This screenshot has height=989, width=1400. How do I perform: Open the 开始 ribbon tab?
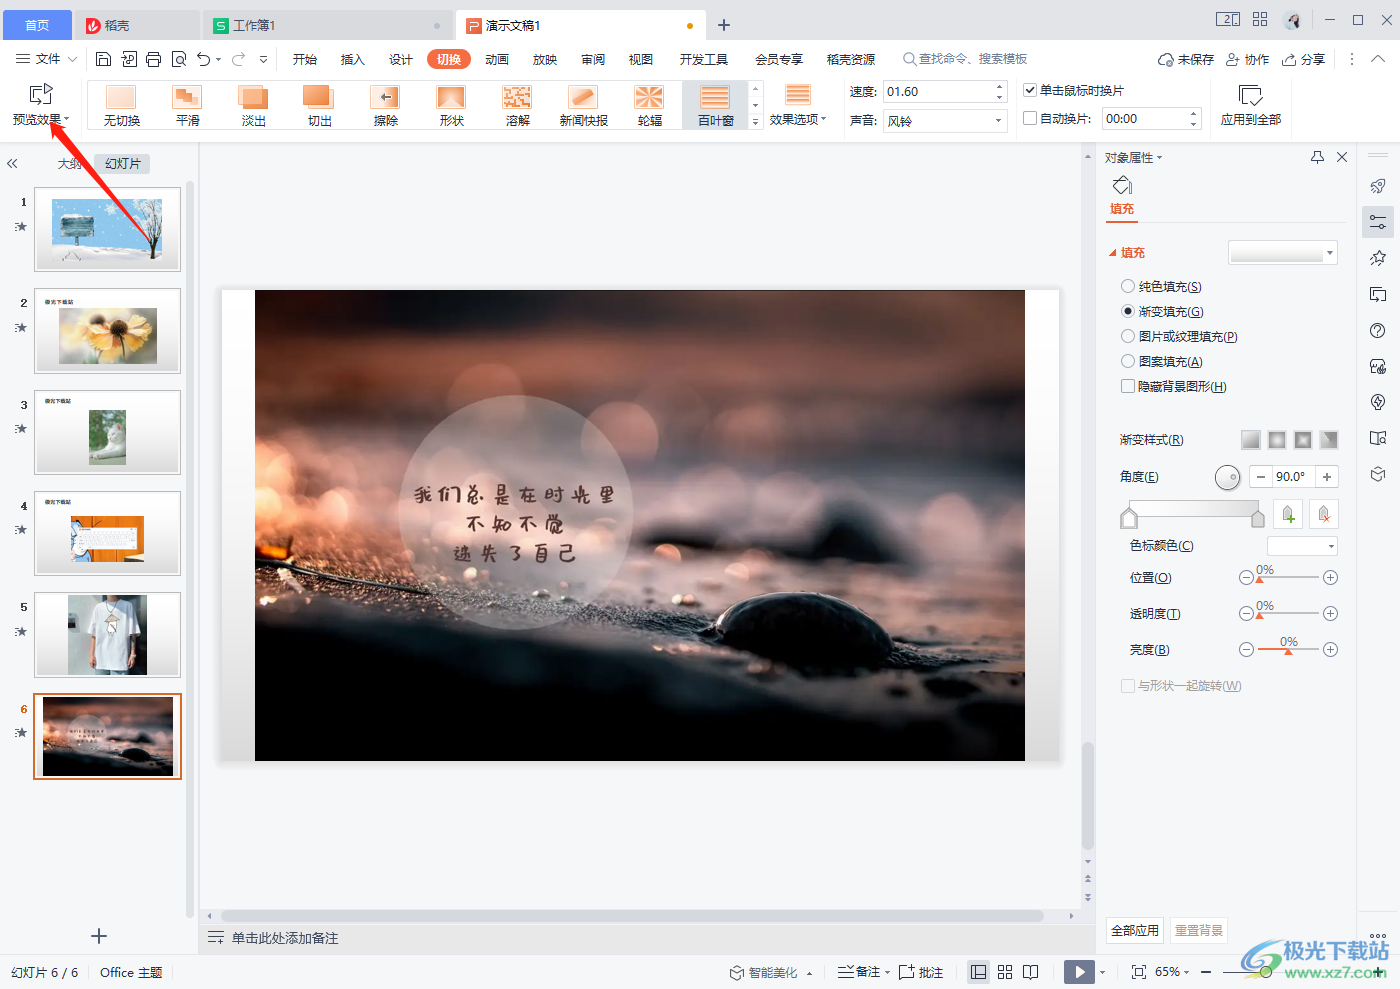pos(305,59)
